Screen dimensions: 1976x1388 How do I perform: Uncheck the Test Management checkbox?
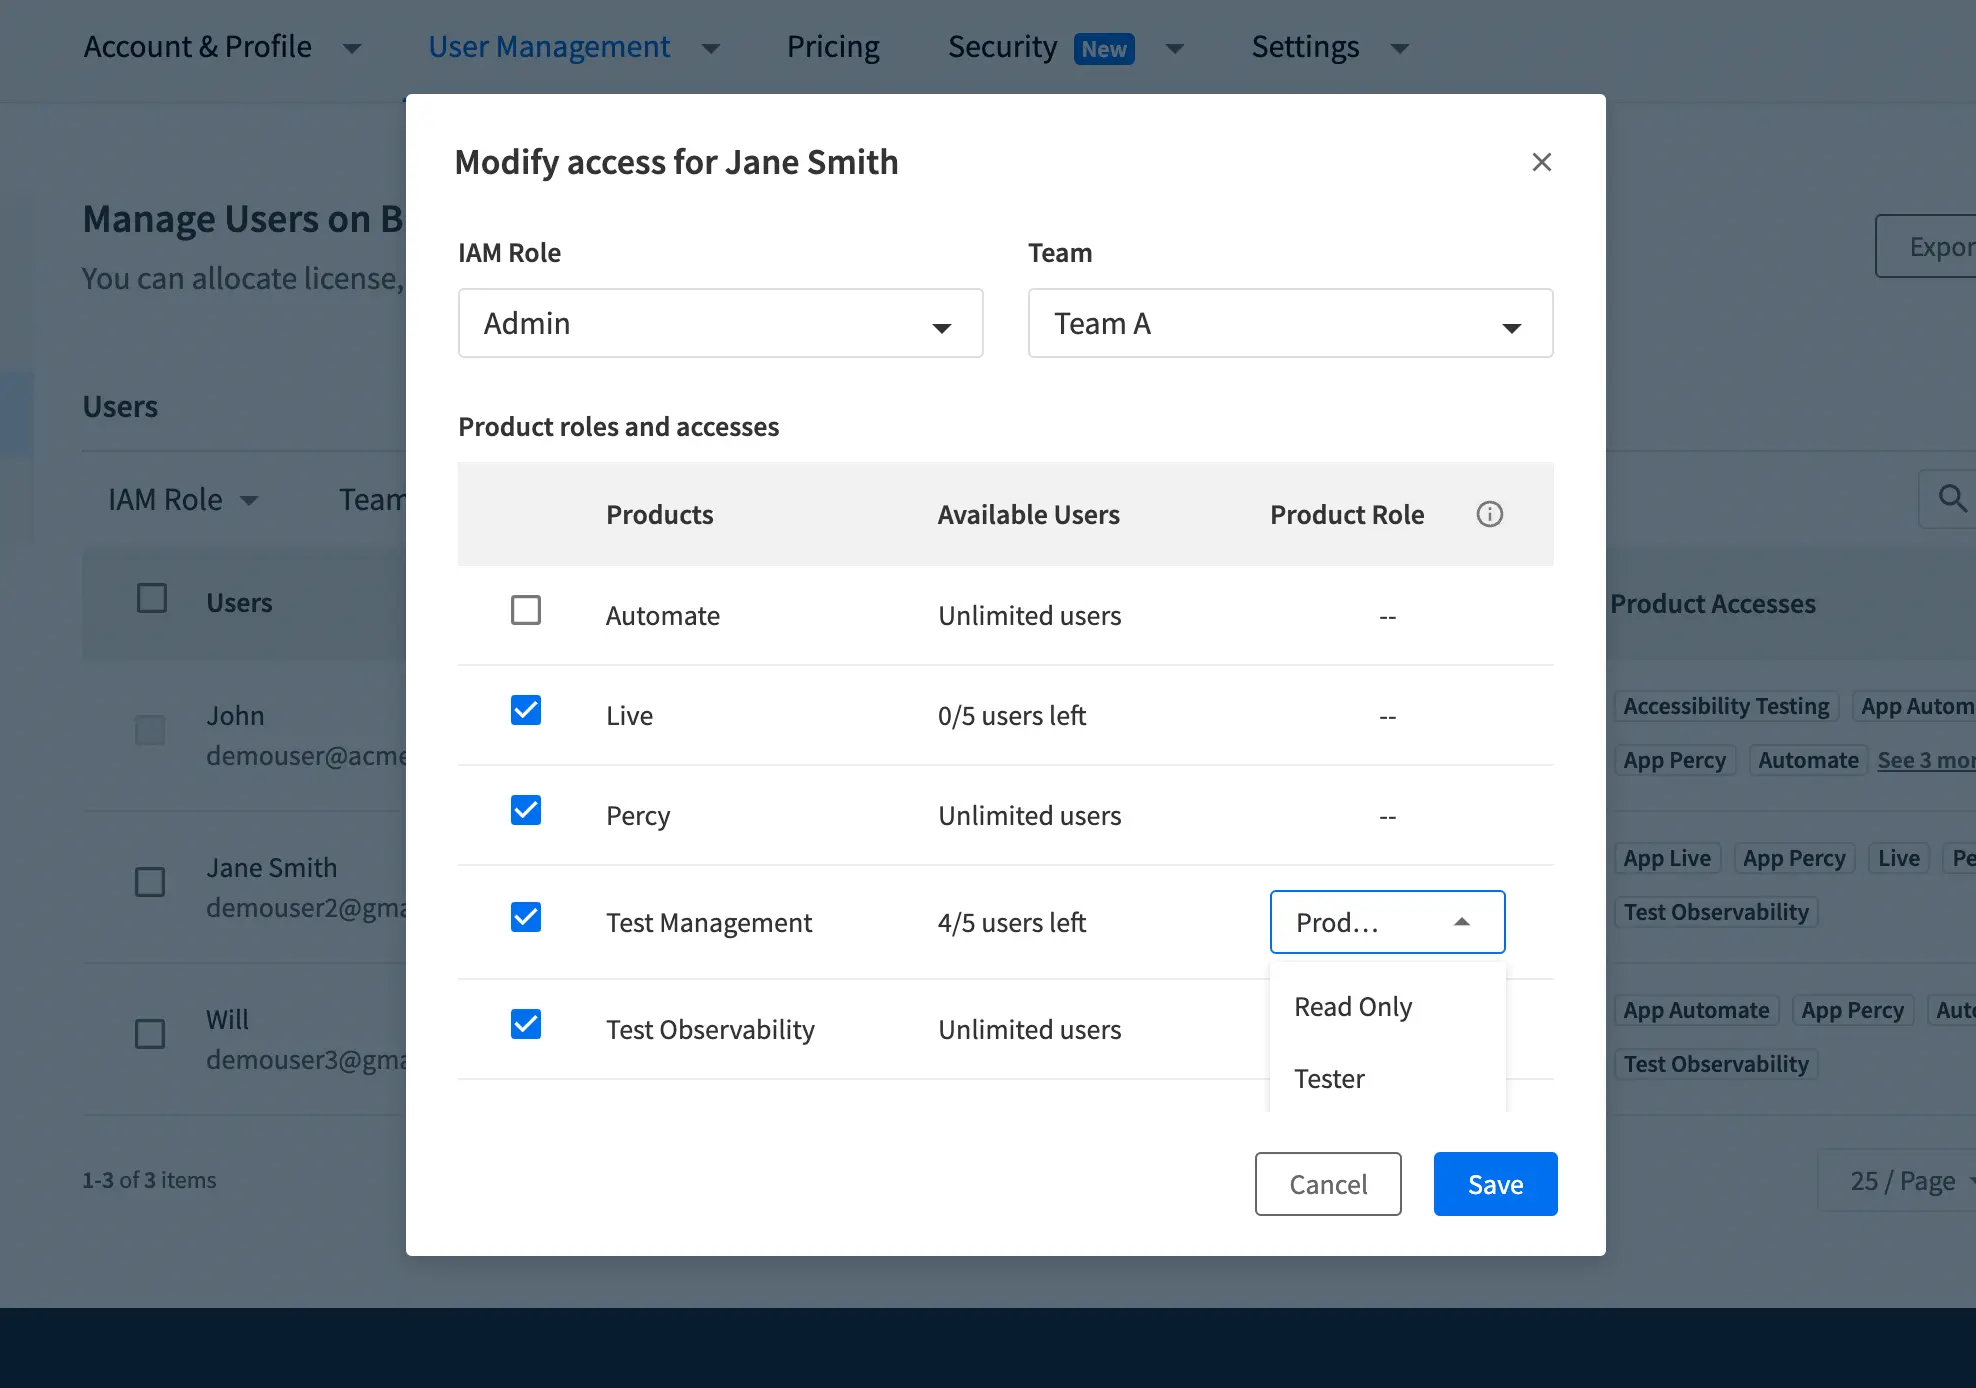(526, 917)
